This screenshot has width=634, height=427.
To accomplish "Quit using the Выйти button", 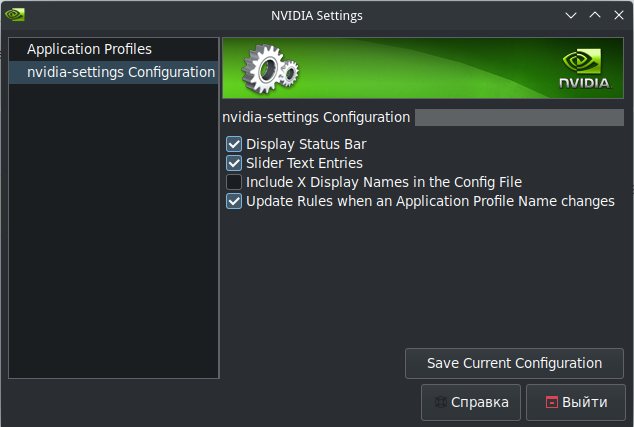I will coord(576,402).
